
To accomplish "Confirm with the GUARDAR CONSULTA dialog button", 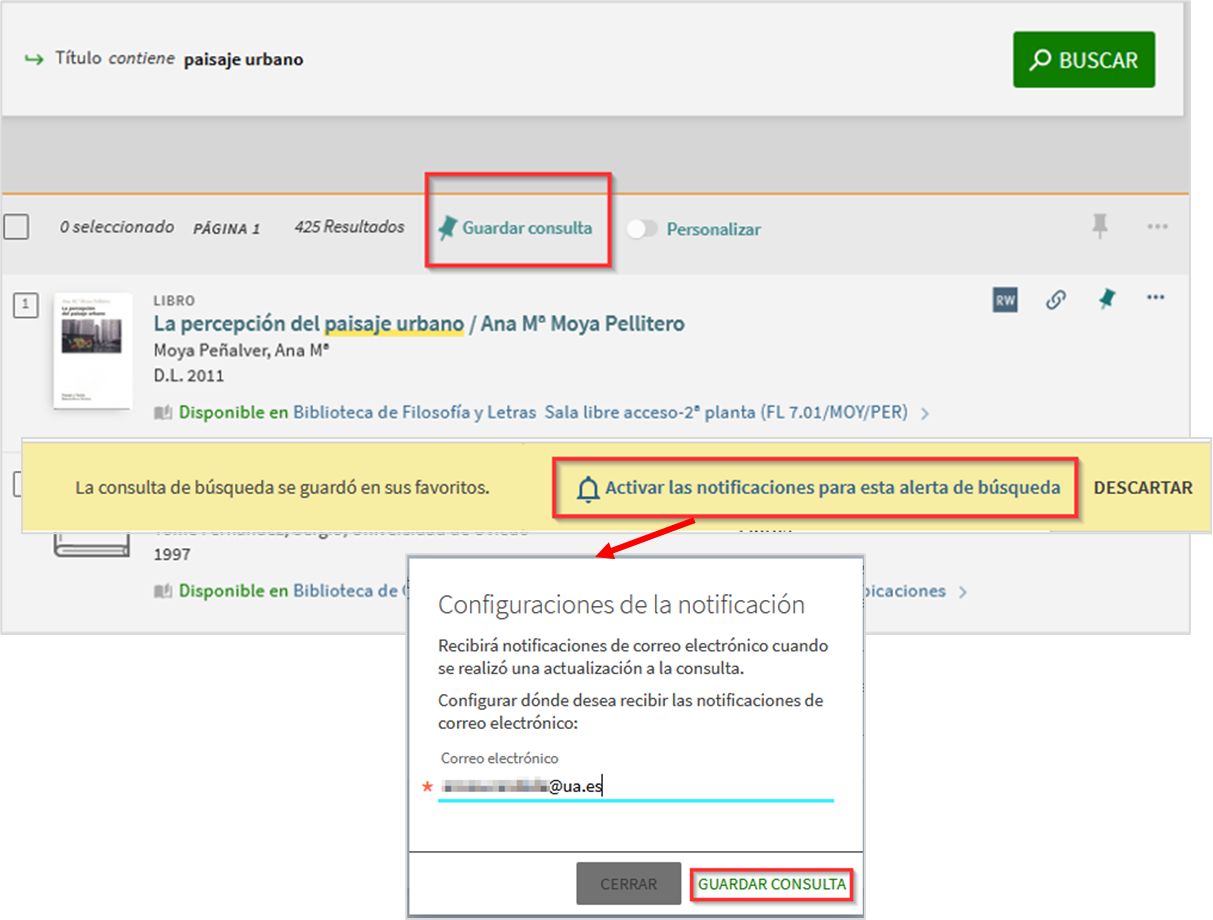I will pos(772,885).
